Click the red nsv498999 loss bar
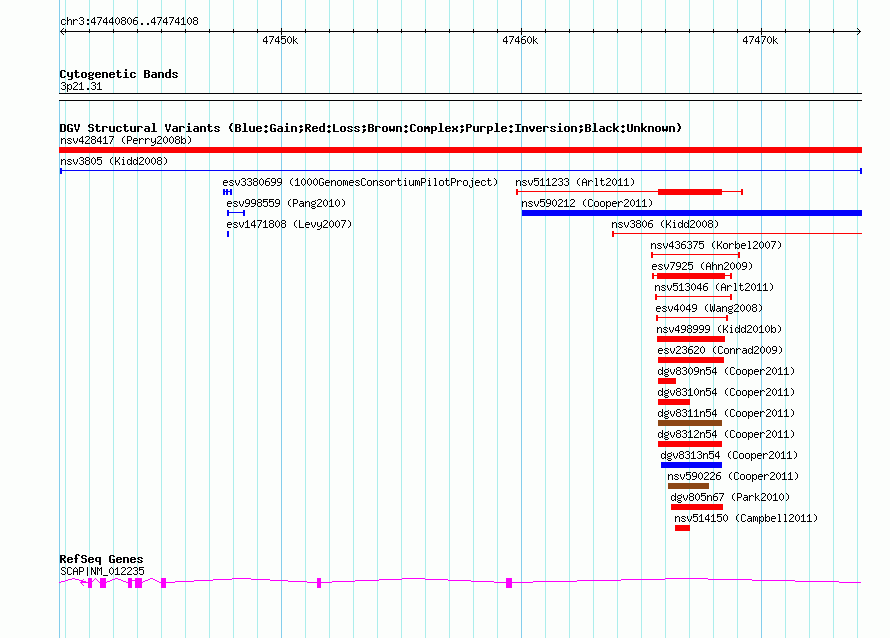The width and height of the screenshot is (890, 638). [691, 339]
